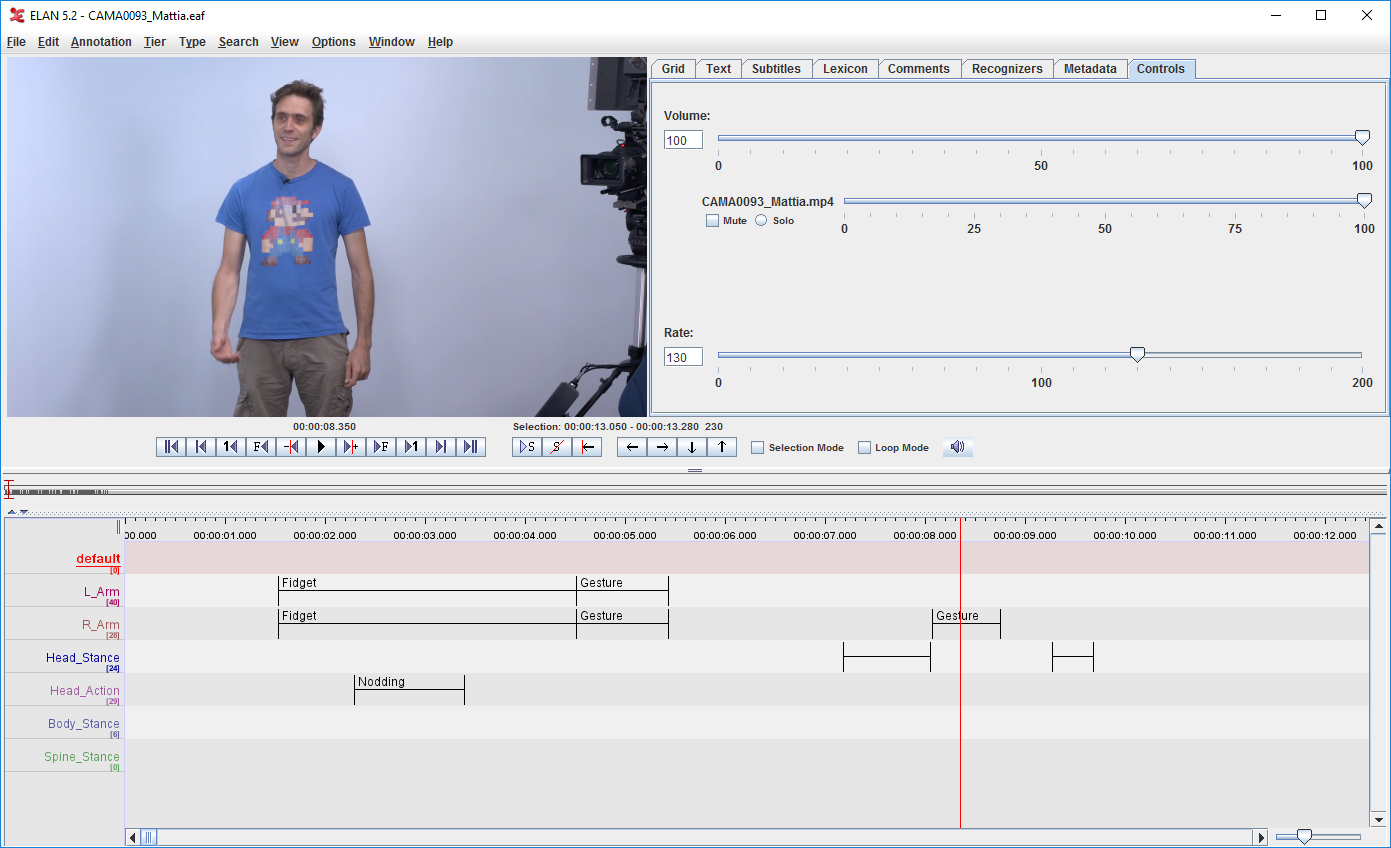Select the R_Arm Gesture annotation near 00:00:08

(x=966, y=624)
